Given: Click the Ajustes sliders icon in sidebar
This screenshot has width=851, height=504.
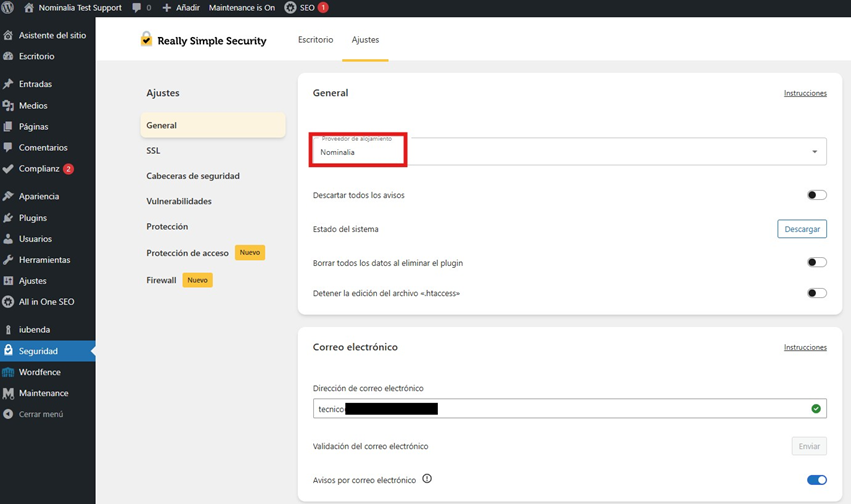Looking at the screenshot, I should pos(8,281).
